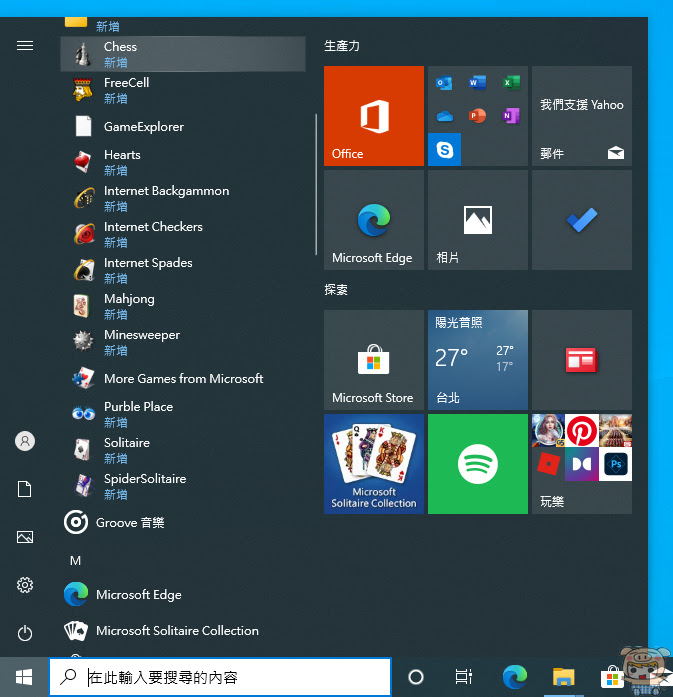The width and height of the screenshot is (673, 697).
Task: Launch SpiderSolitaire
Action: (183, 486)
